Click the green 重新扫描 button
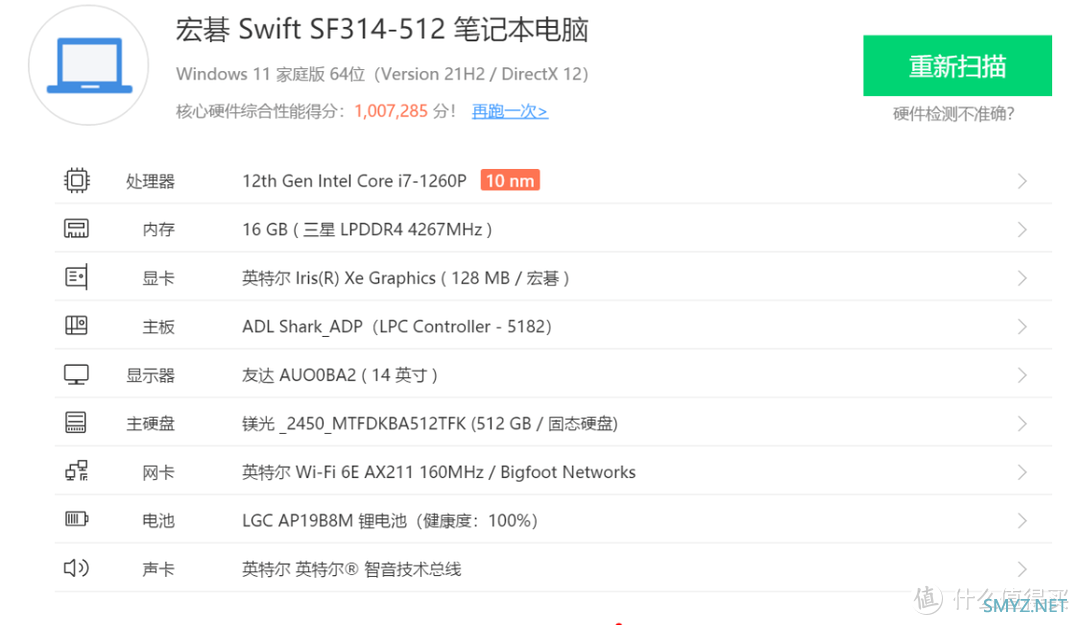The width and height of the screenshot is (1080, 625). coord(957,65)
